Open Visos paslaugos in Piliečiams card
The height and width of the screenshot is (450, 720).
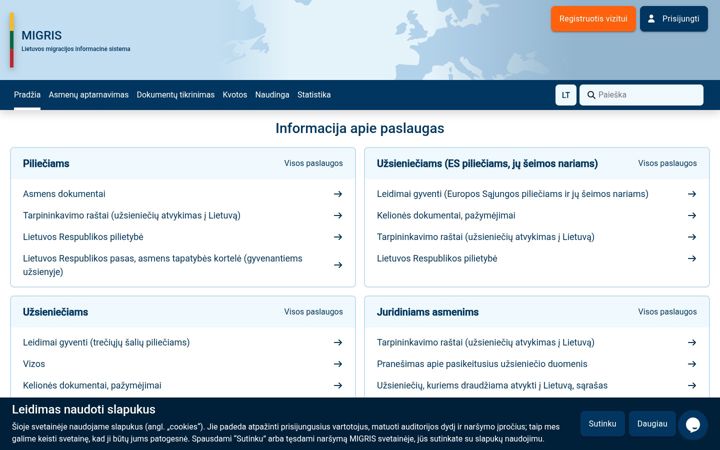click(313, 163)
